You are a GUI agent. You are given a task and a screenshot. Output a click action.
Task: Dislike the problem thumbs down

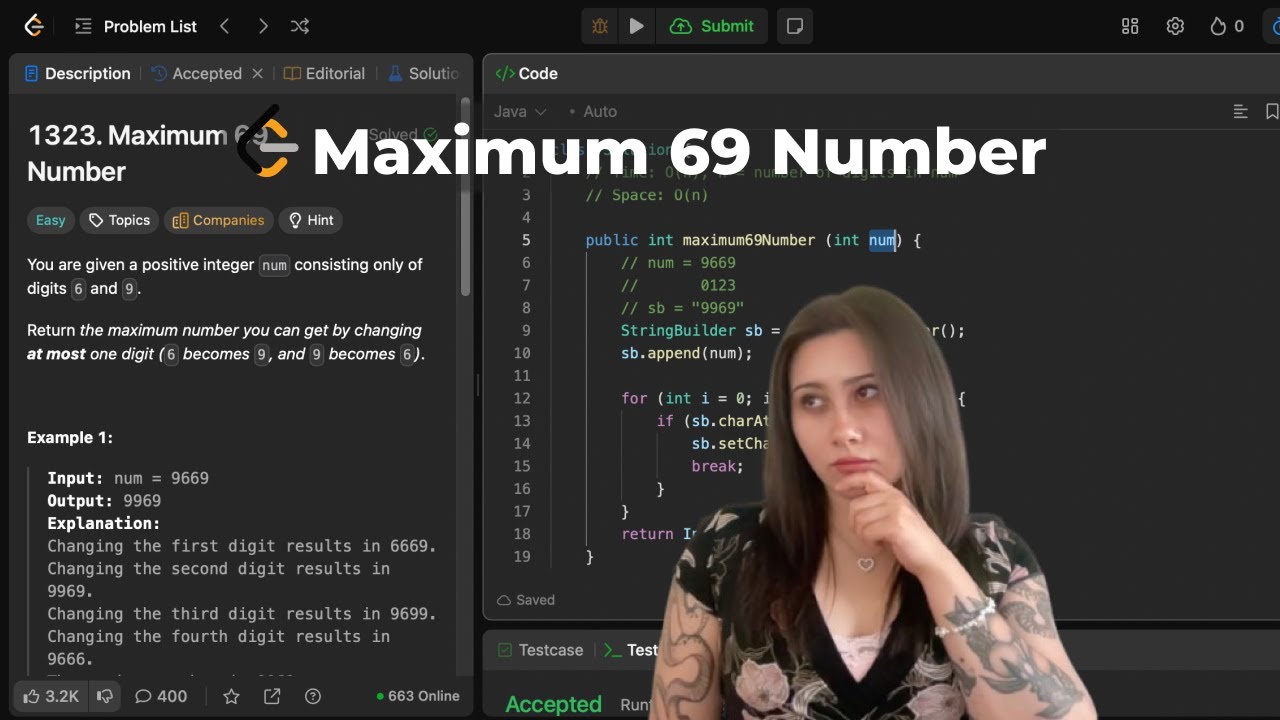point(104,696)
